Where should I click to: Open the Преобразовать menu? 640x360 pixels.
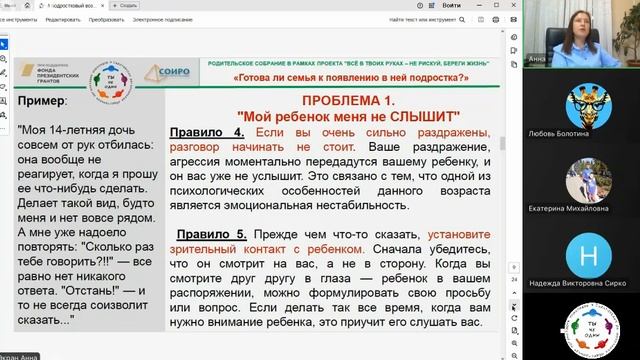coord(107,20)
